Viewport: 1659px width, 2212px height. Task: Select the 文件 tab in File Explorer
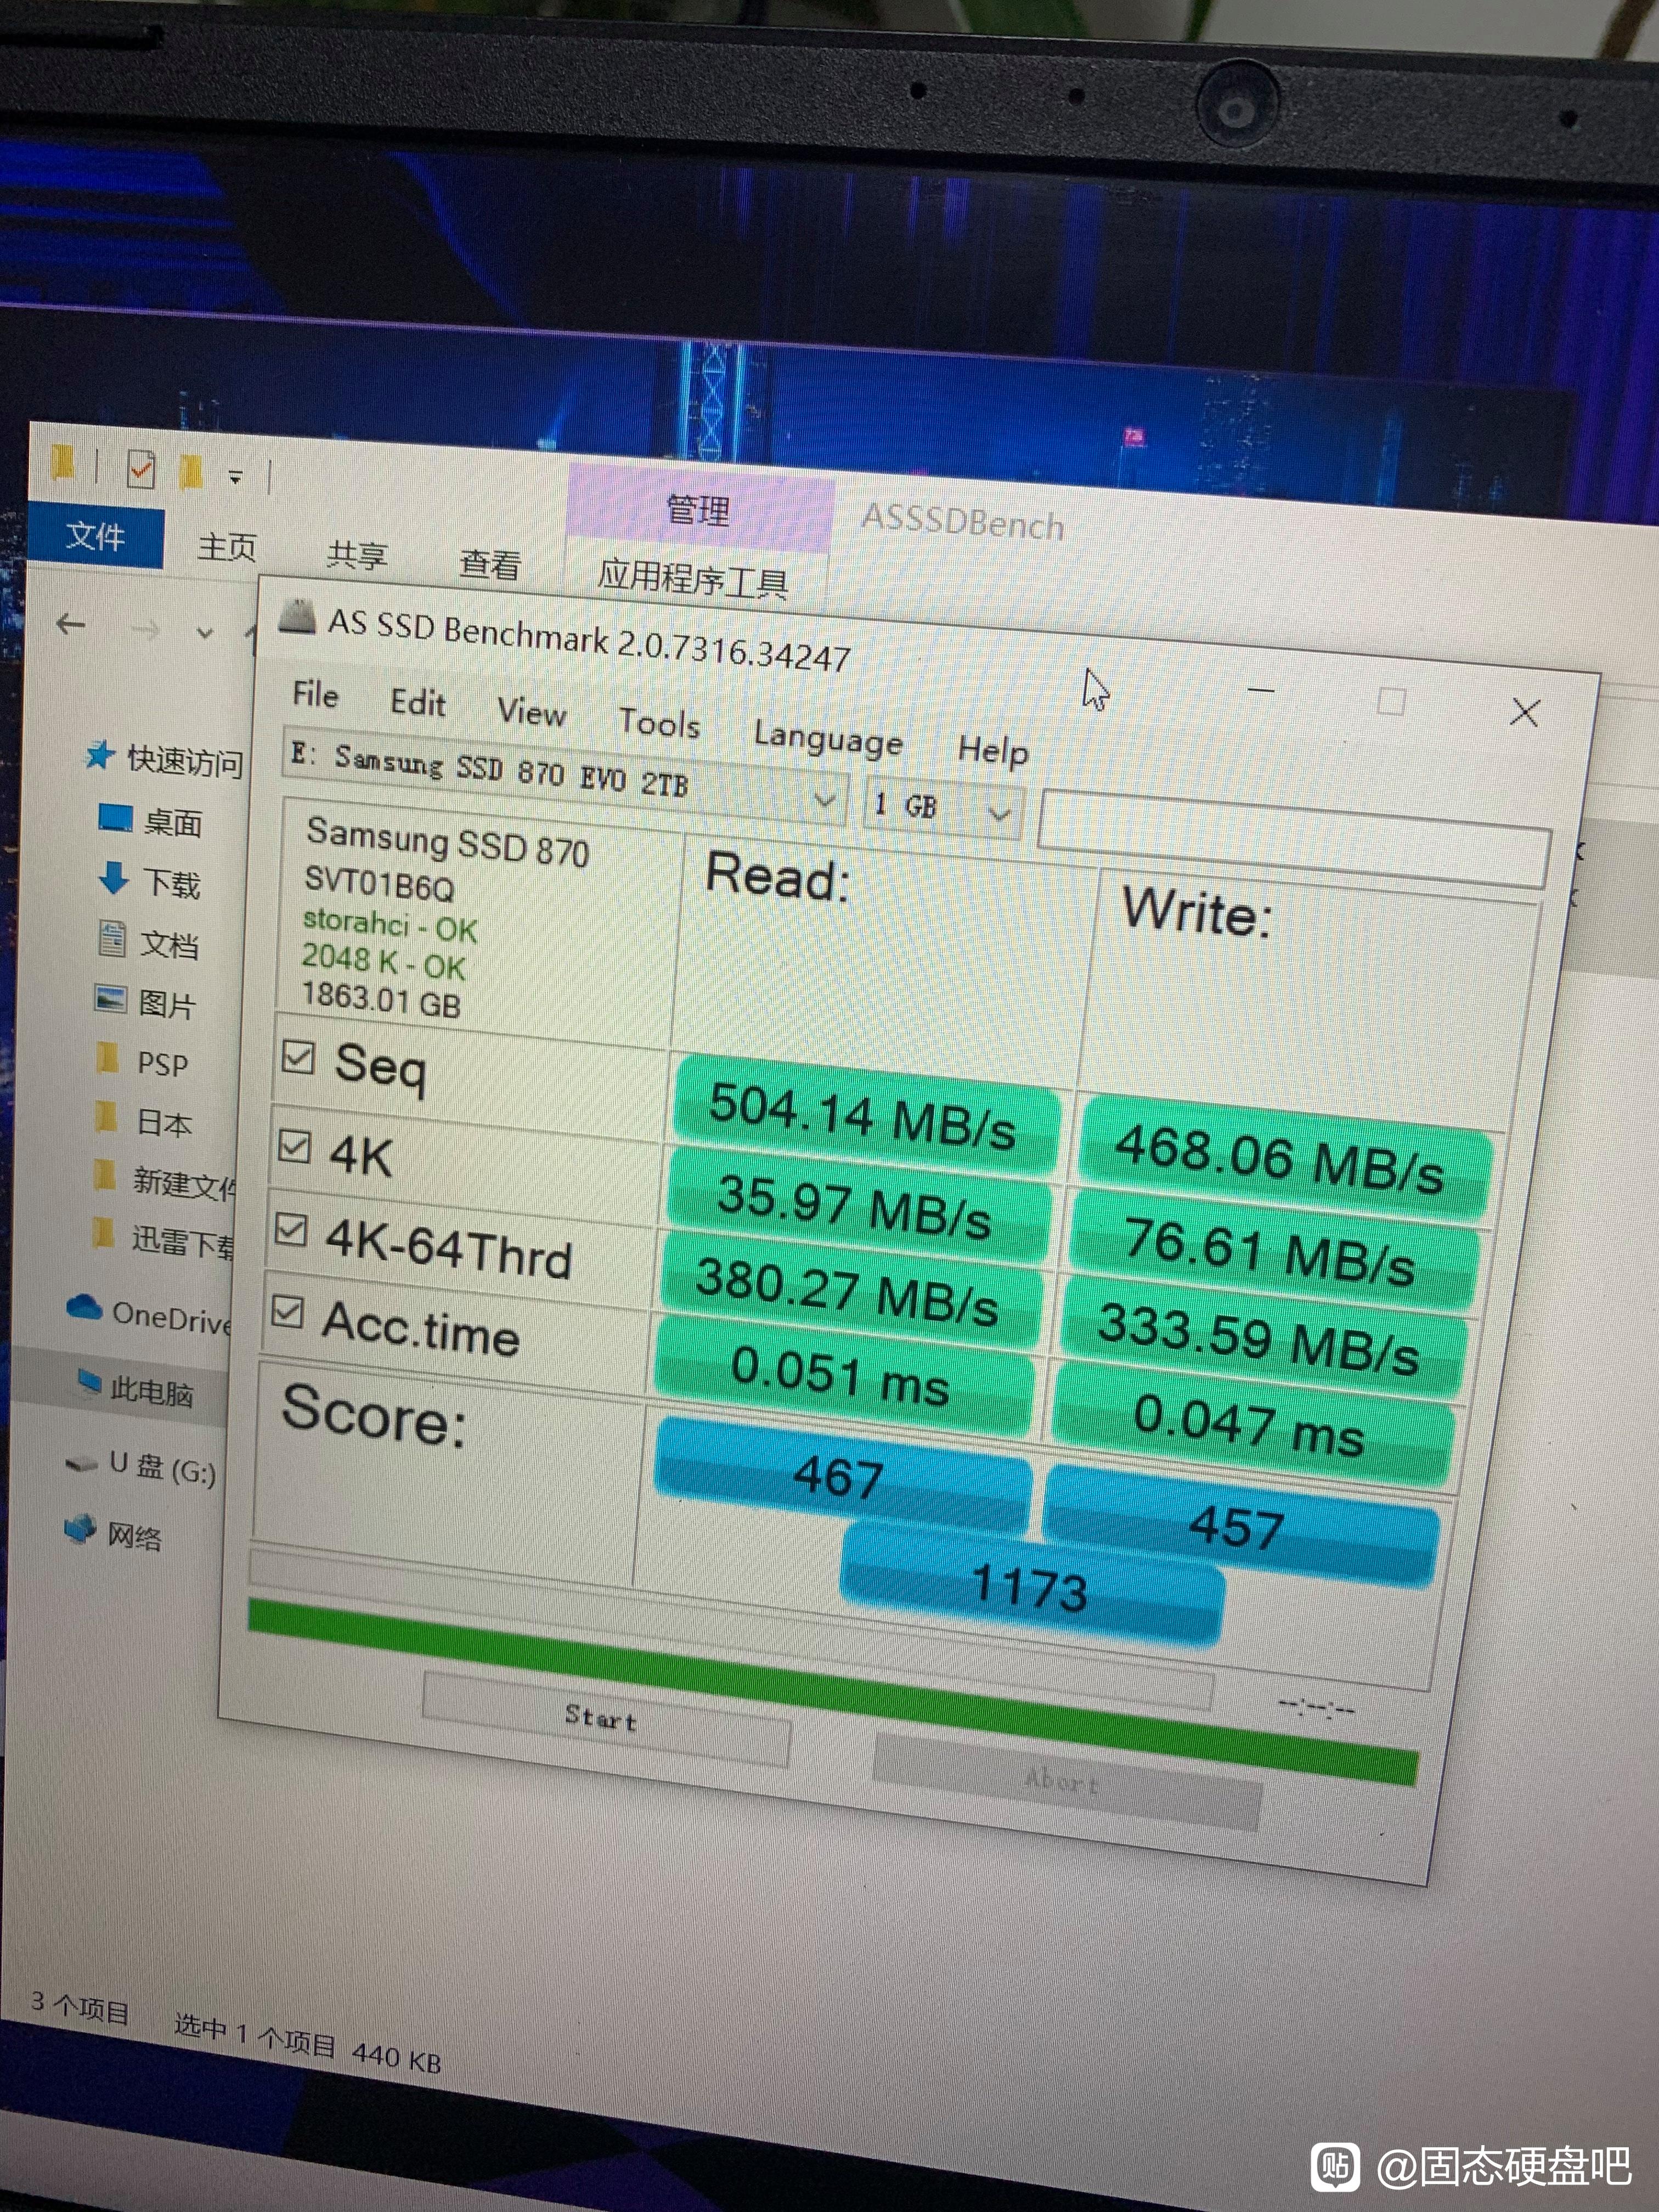pos(95,536)
